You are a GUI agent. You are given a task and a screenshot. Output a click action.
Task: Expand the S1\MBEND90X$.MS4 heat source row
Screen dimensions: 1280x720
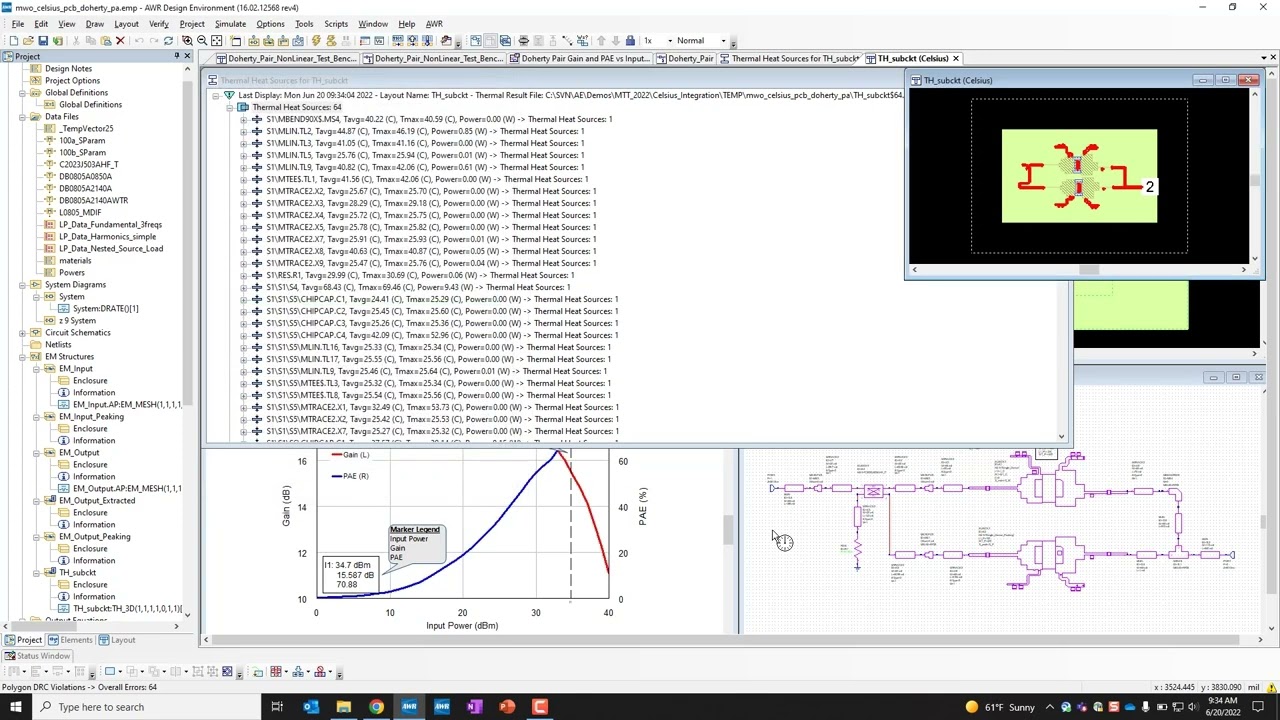coord(243,119)
